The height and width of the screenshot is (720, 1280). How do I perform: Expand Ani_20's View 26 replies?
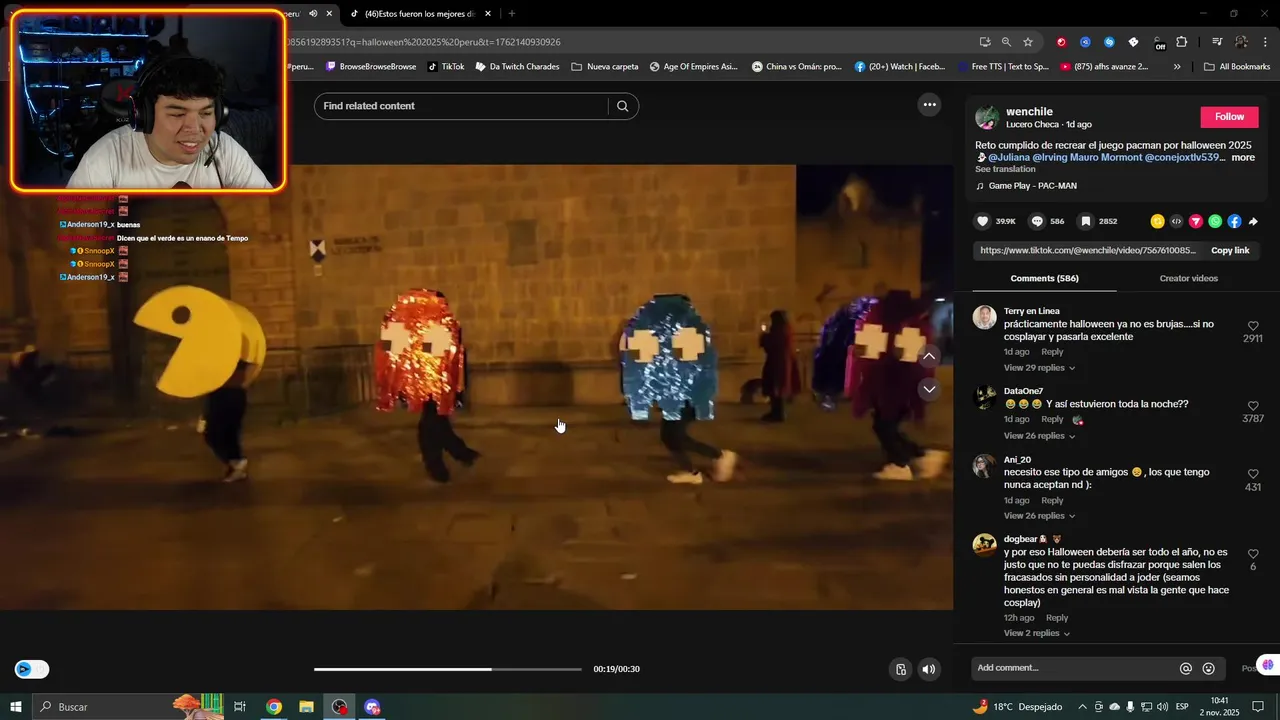pyautogui.click(x=1040, y=516)
